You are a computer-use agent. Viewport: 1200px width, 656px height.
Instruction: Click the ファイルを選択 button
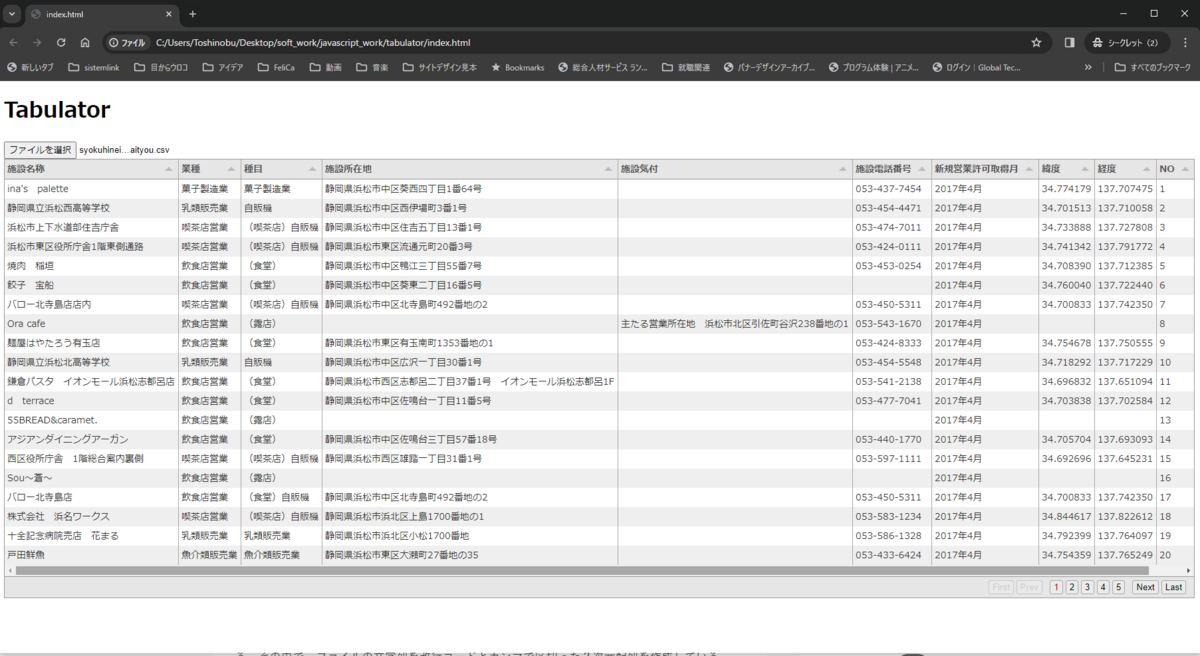click(x=40, y=149)
